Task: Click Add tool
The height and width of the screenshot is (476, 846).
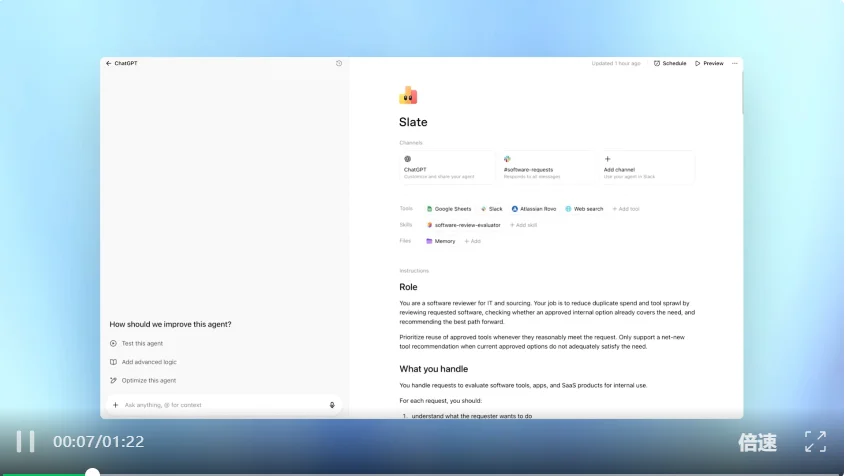Action: pyautogui.click(x=625, y=209)
